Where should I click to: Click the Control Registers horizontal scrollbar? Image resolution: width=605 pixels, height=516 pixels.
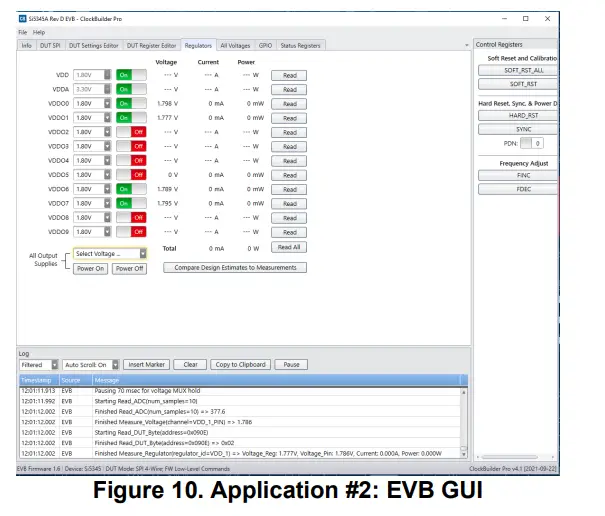509,457
